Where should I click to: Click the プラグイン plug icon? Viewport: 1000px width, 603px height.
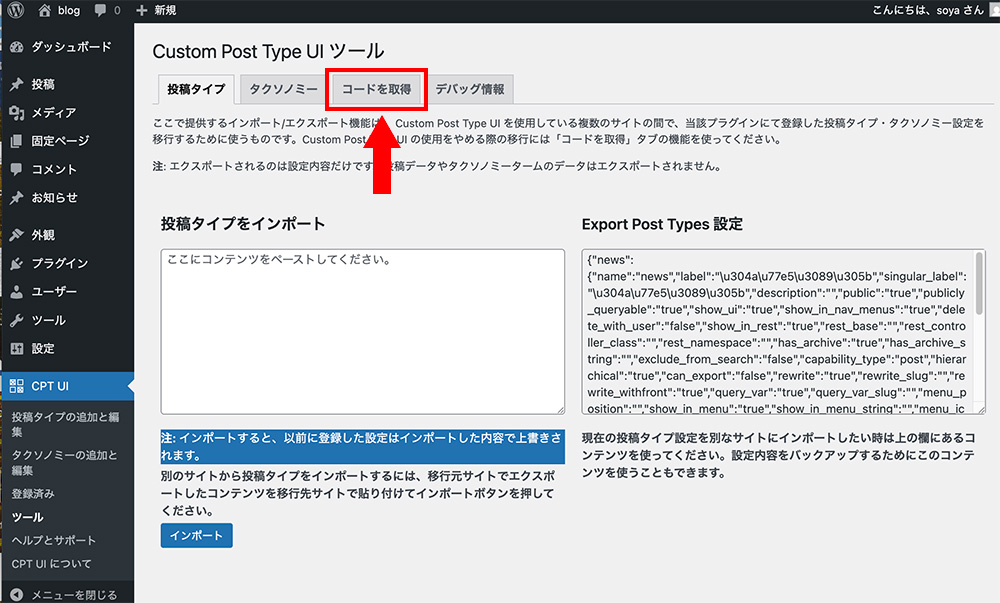point(17,262)
